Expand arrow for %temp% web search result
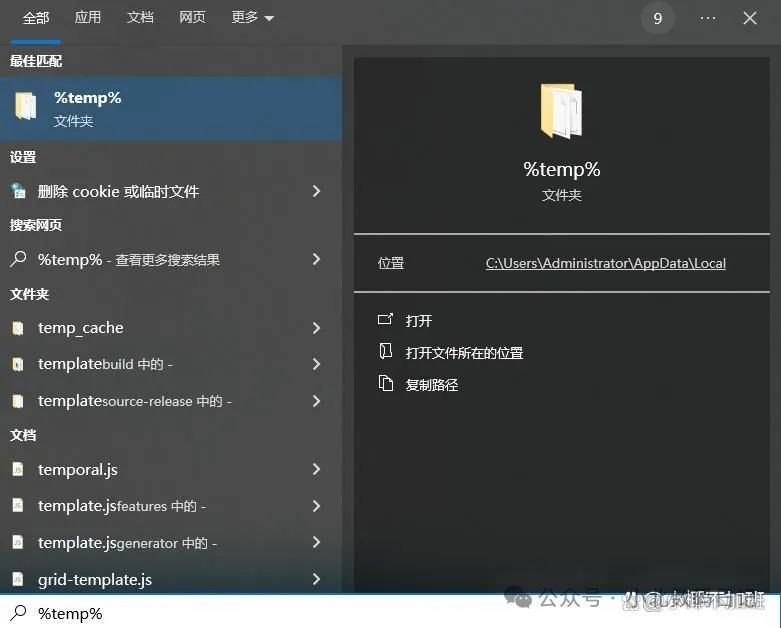The width and height of the screenshot is (781, 628). [x=316, y=259]
